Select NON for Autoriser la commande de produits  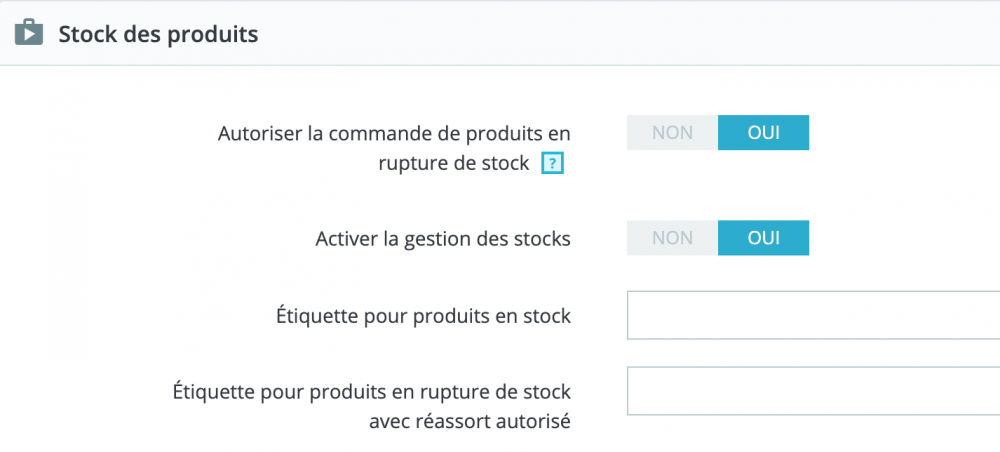[672, 132]
